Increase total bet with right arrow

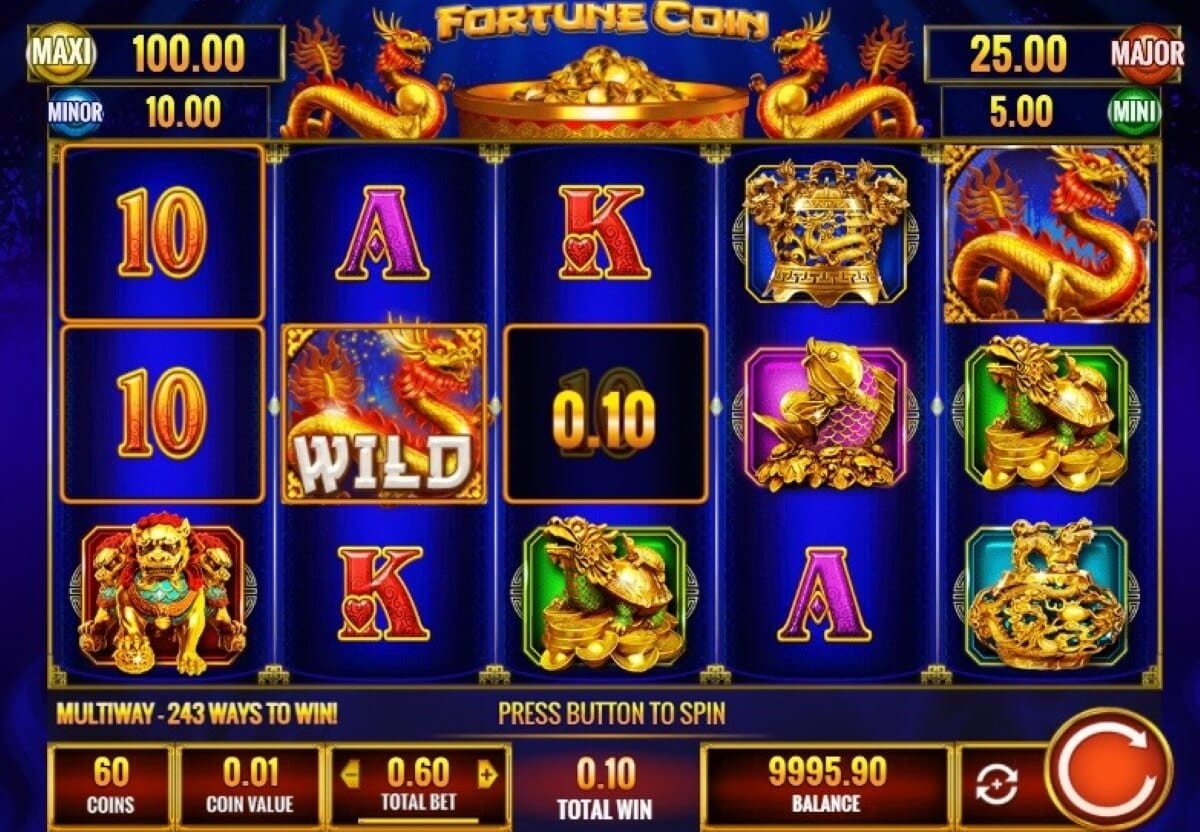coord(487,774)
